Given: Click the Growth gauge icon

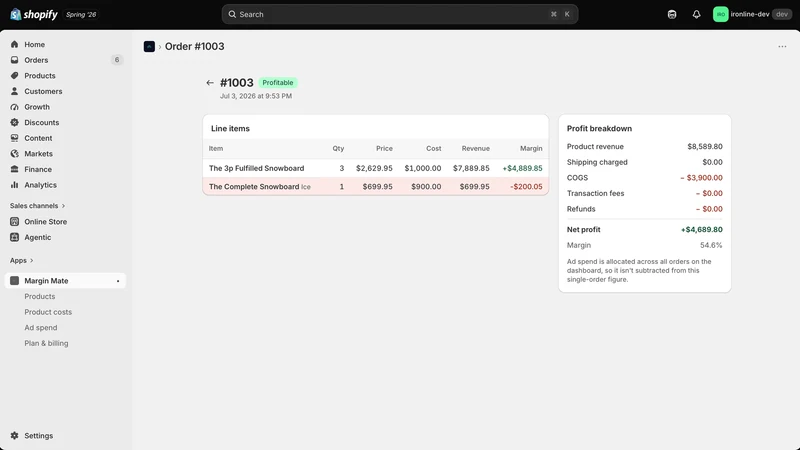Looking at the screenshot, I should [14, 107].
